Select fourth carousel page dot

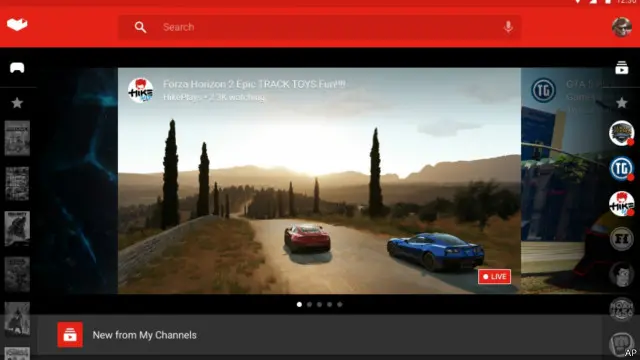329,304
